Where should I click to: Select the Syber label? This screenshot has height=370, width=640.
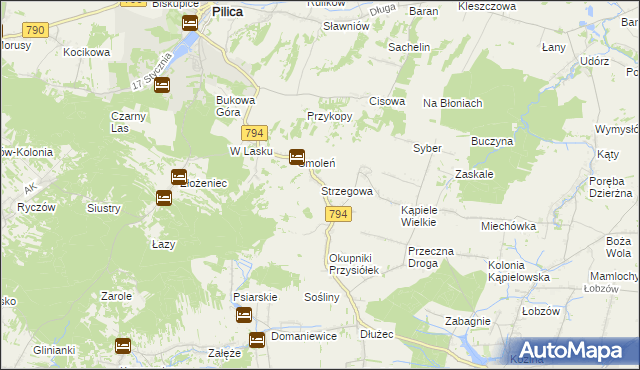coord(427,148)
